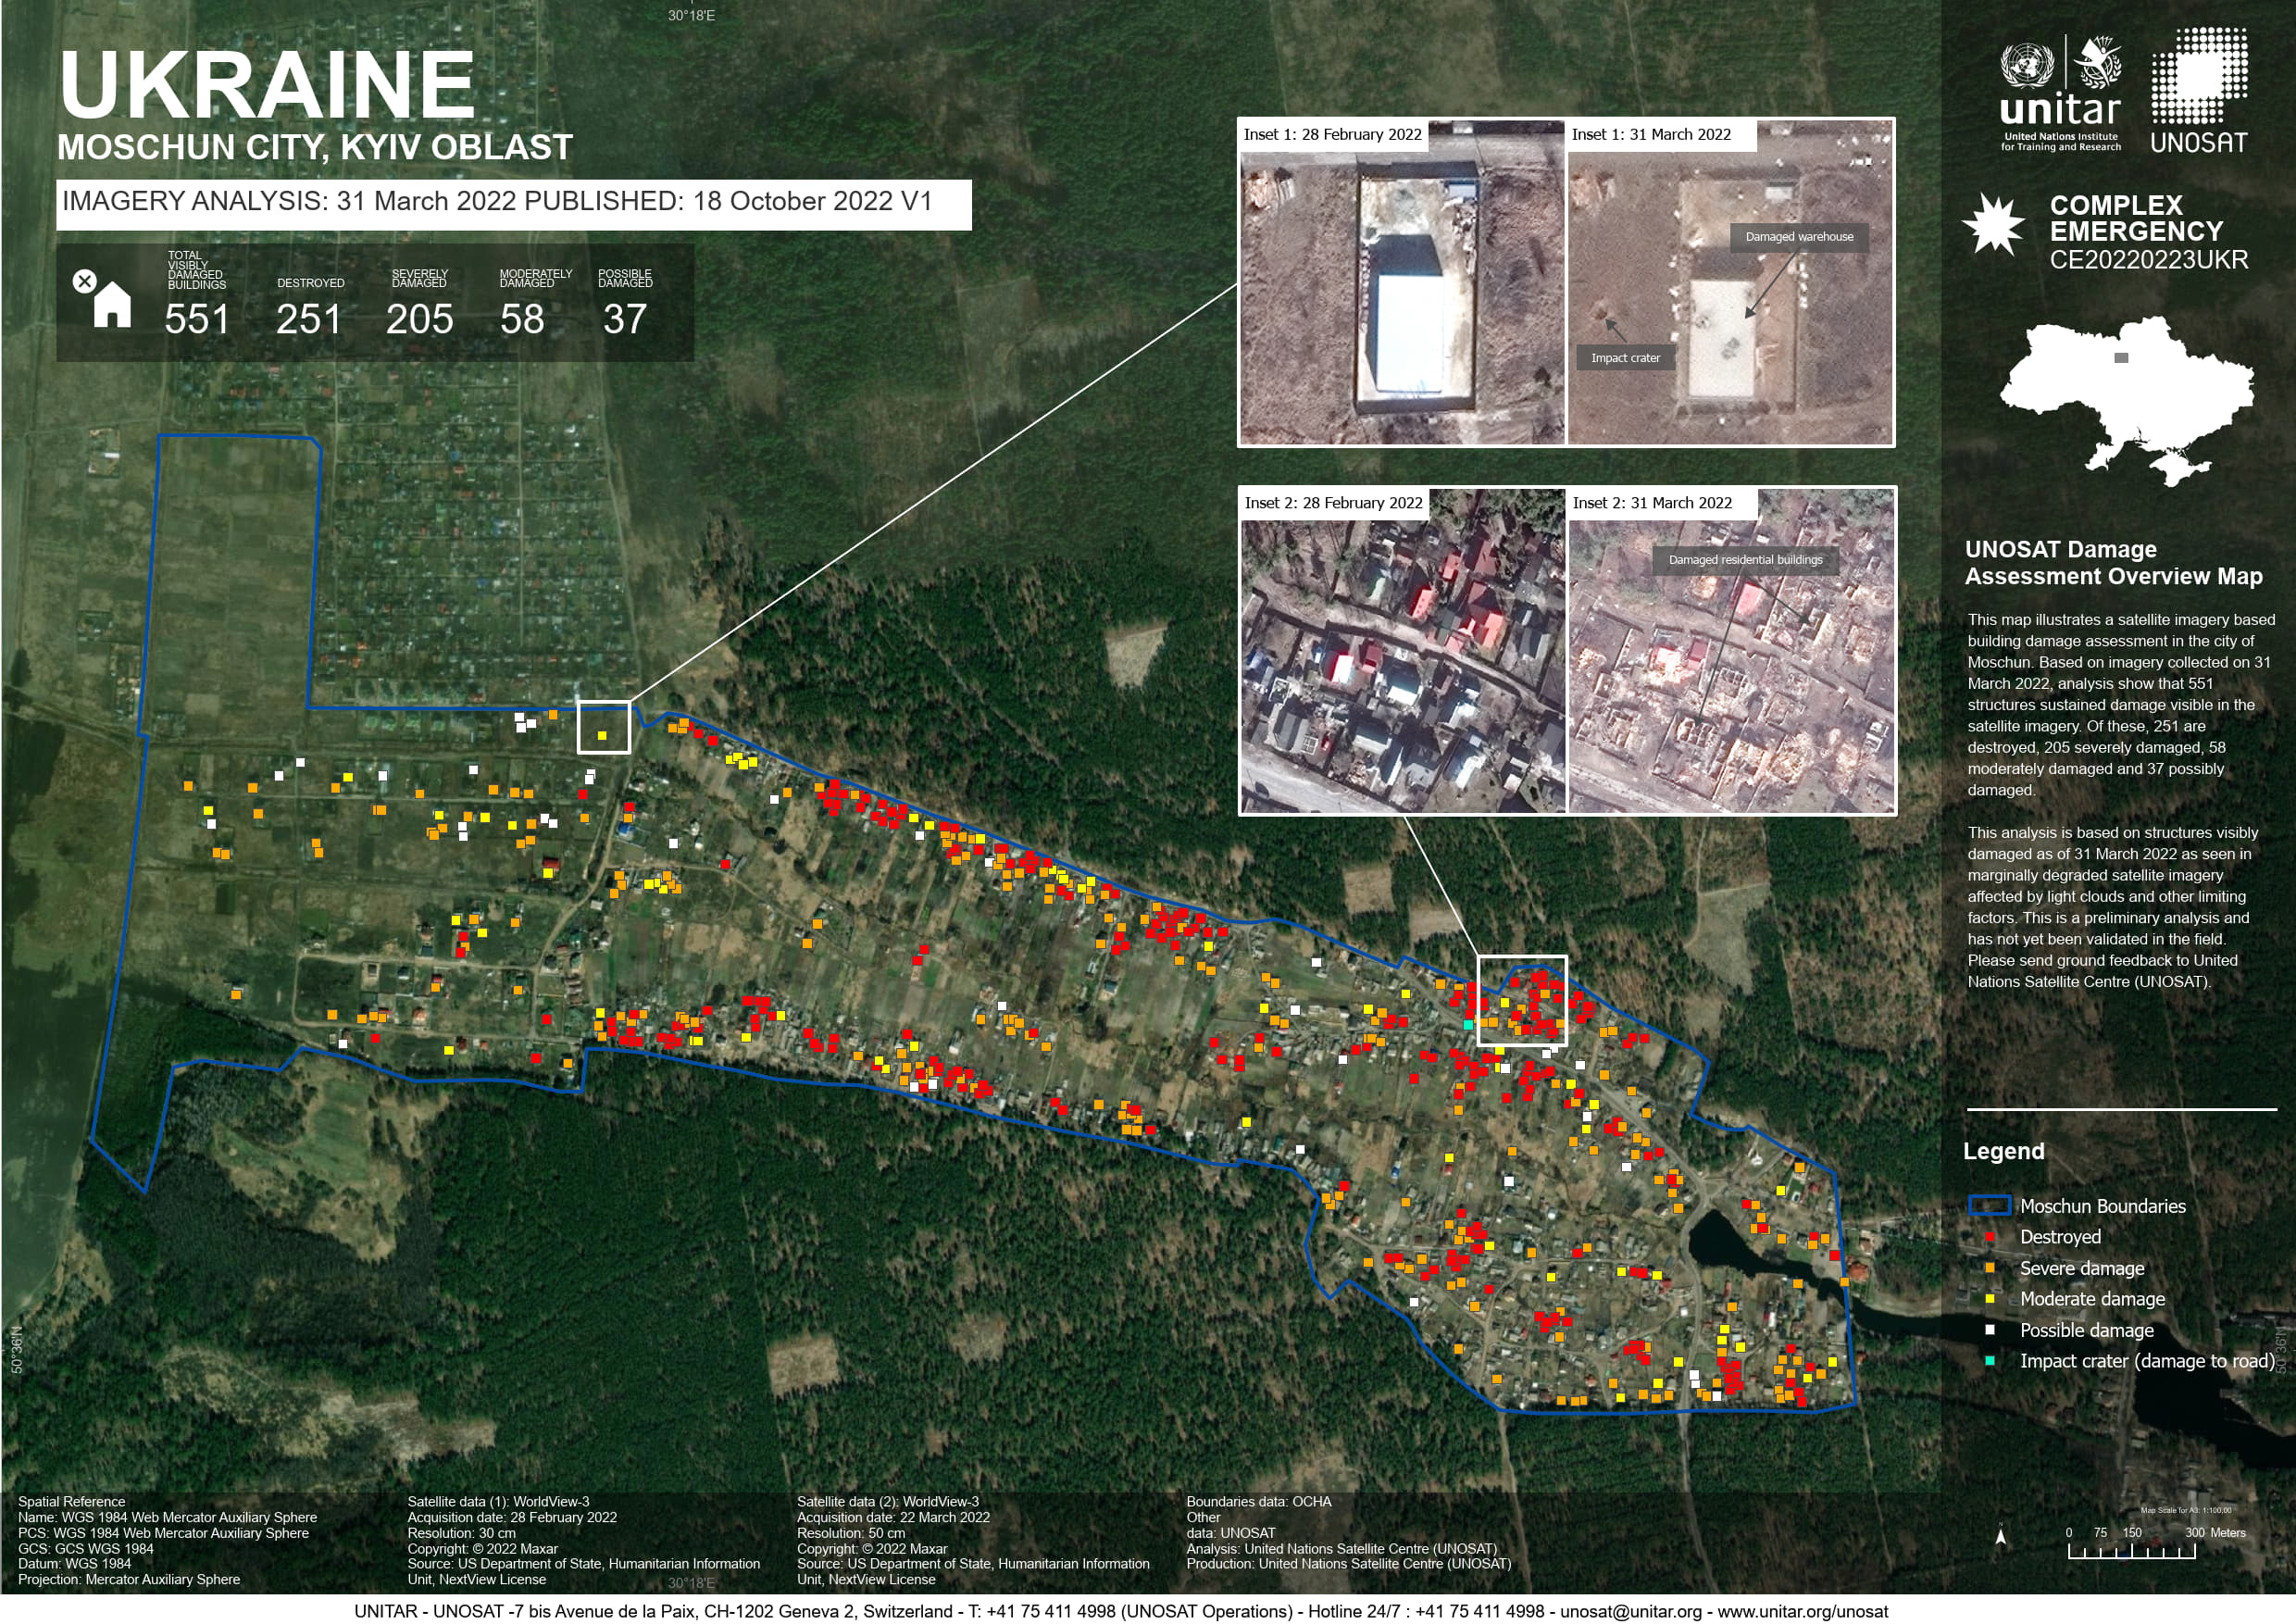This screenshot has height=1624, width=2296.
Task: Click the north arrow symbol
Action: [2000, 1537]
